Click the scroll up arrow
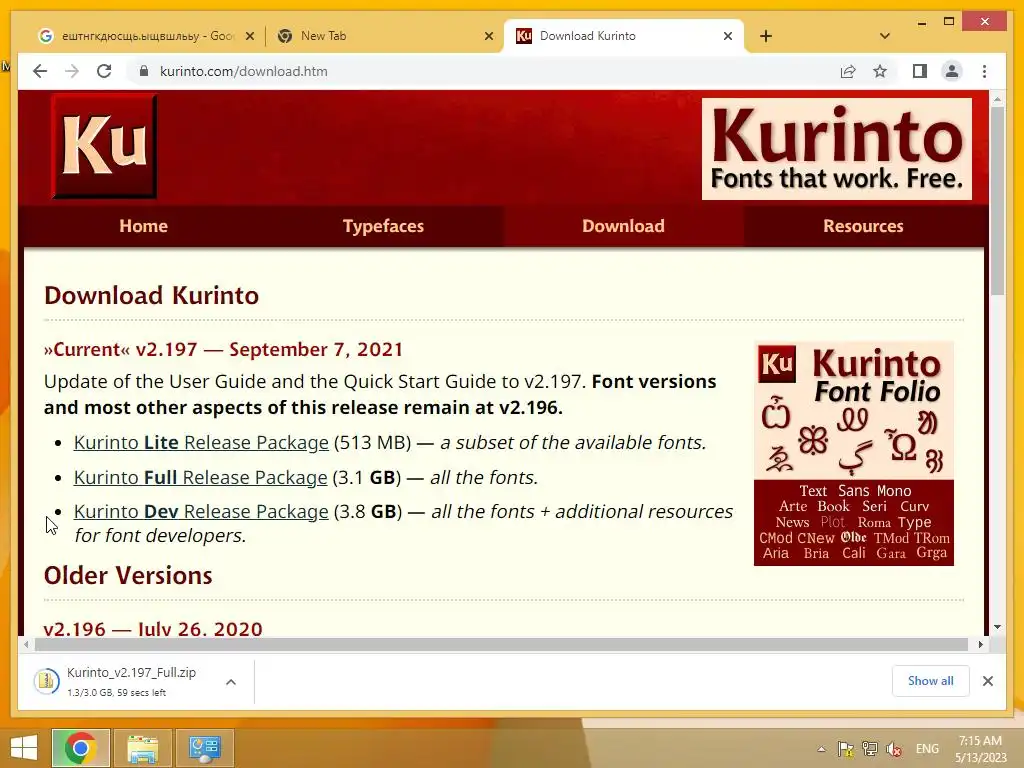1024x768 pixels. [997, 99]
